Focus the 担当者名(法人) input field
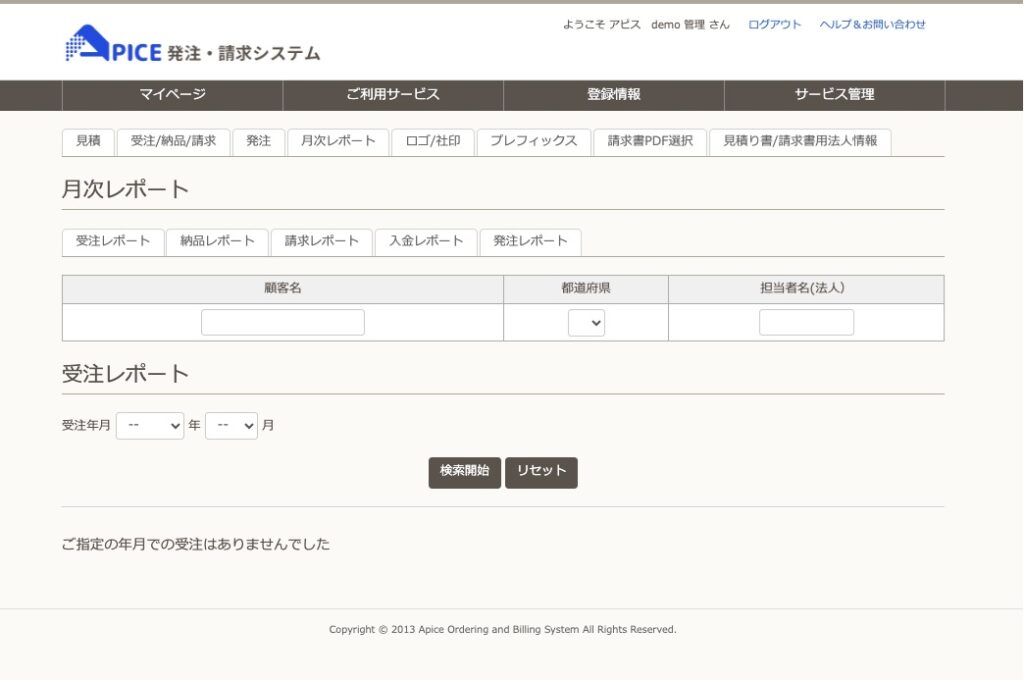The height and width of the screenshot is (681, 1024). 807,323
